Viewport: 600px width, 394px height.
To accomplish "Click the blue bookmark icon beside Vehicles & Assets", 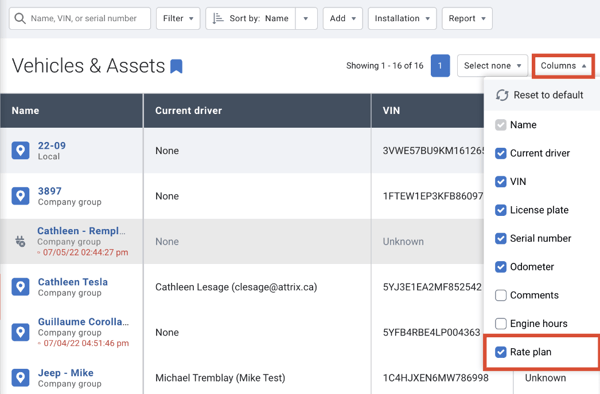I will [x=176, y=66].
